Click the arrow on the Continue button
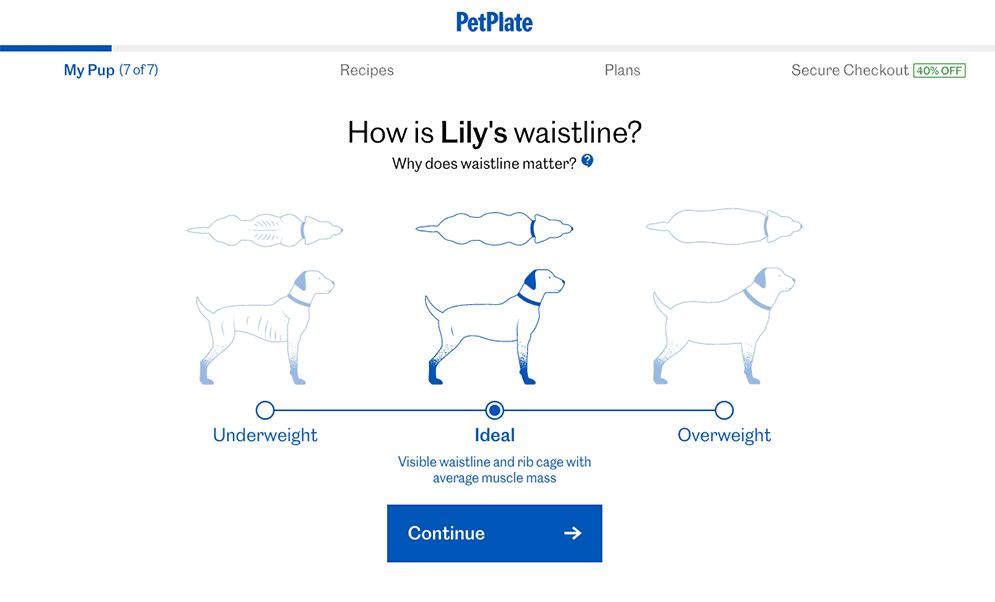The width and height of the screenshot is (995, 602). point(572,533)
